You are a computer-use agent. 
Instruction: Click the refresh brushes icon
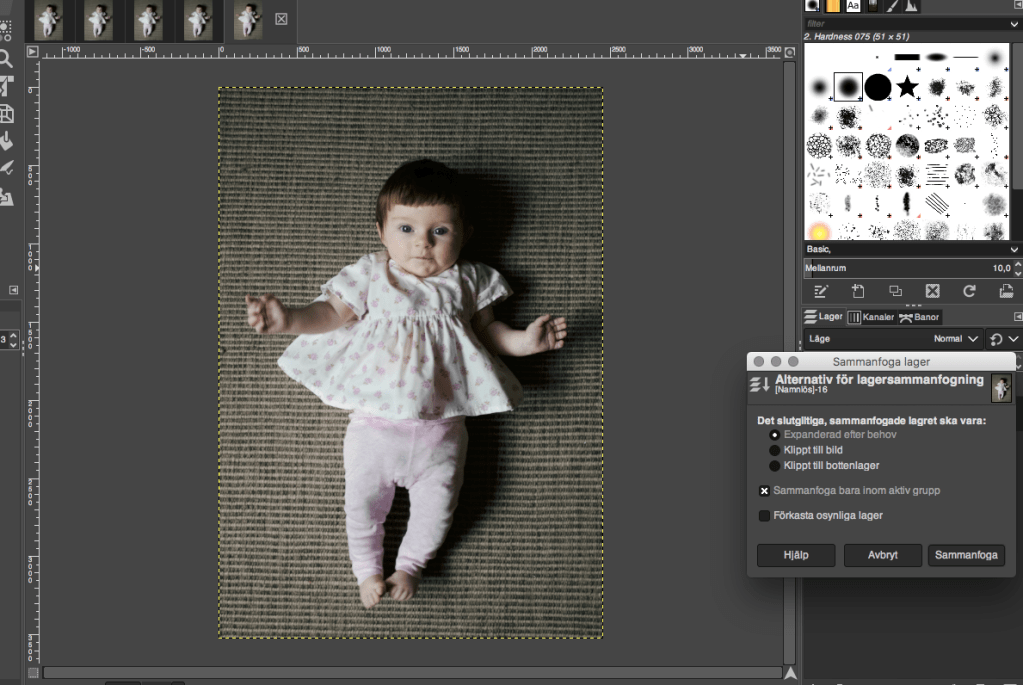click(969, 291)
